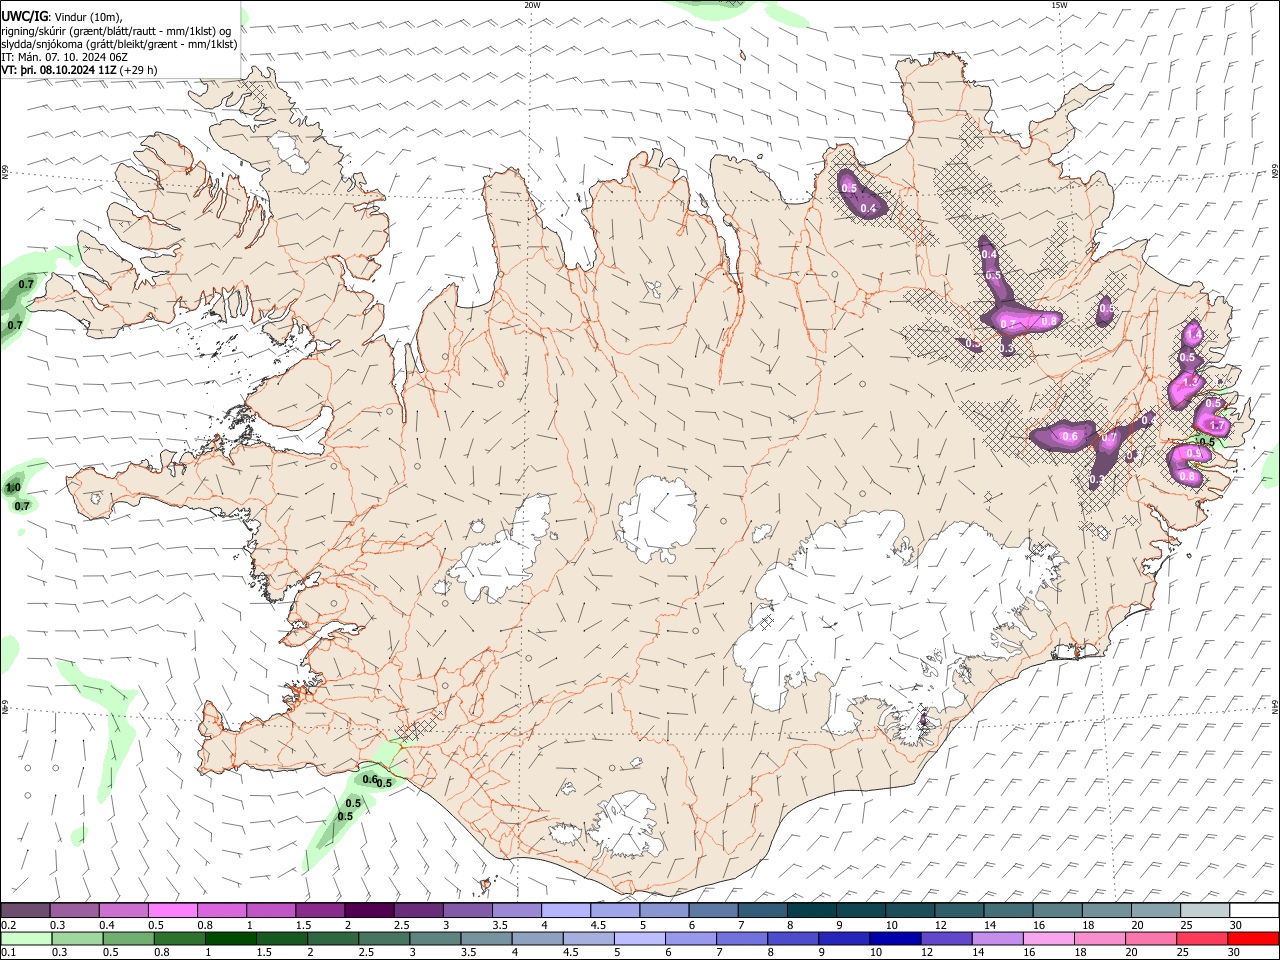The width and height of the screenshot is (1280, 960).
Task: Select the upper-row legend swatch labelled 0.4
Action: click(123, 910)
